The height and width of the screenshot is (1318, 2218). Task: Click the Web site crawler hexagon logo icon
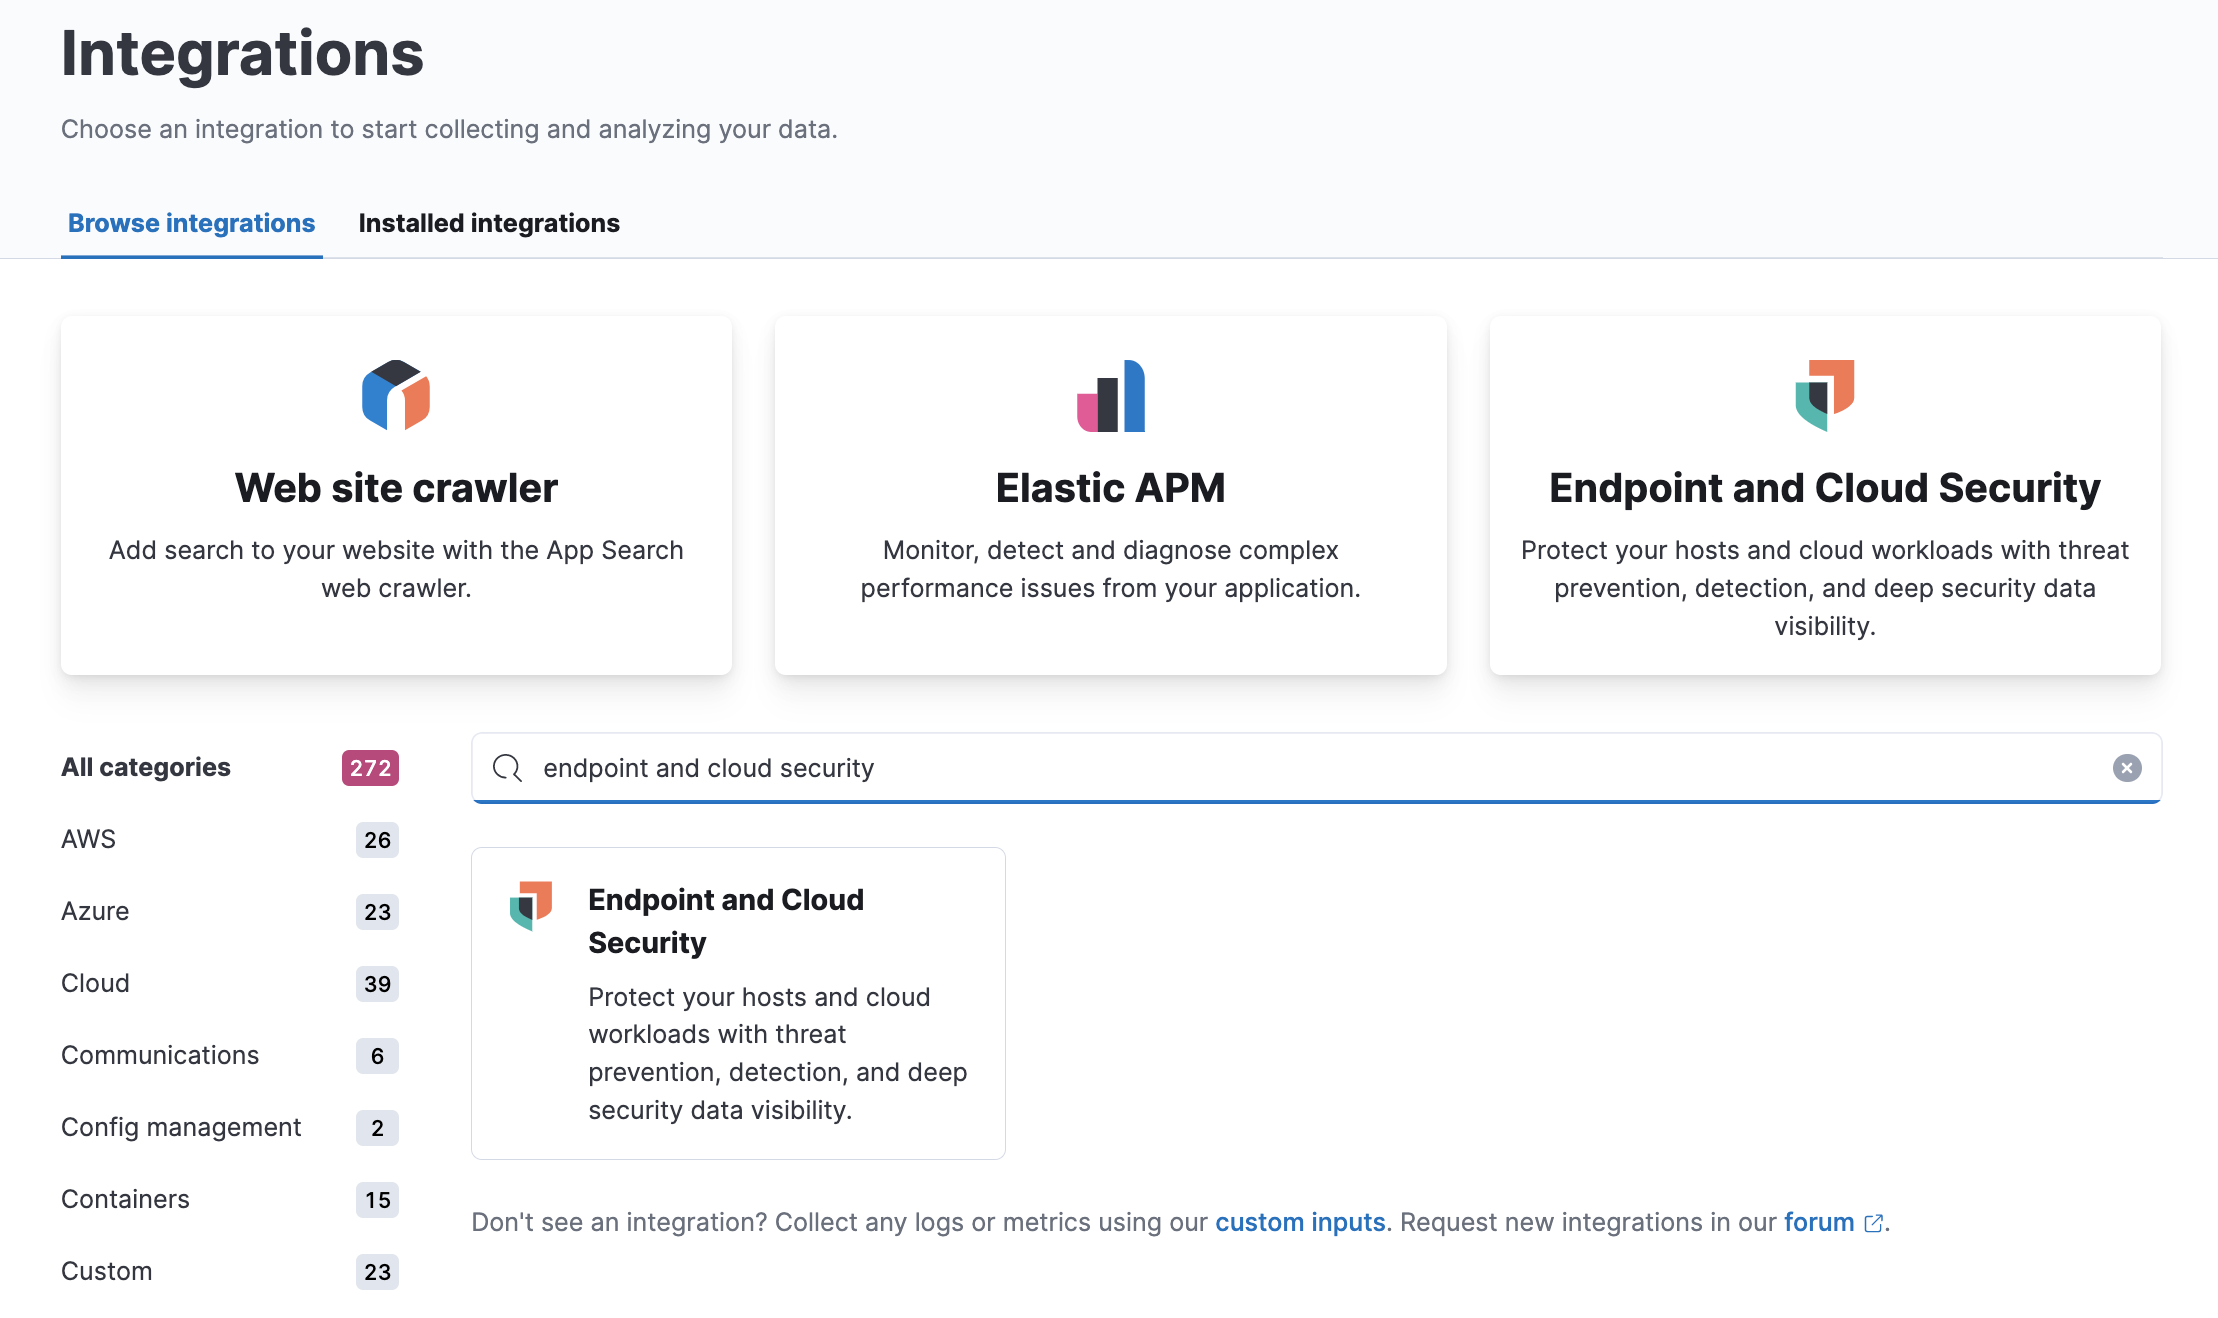pos(395,395)
